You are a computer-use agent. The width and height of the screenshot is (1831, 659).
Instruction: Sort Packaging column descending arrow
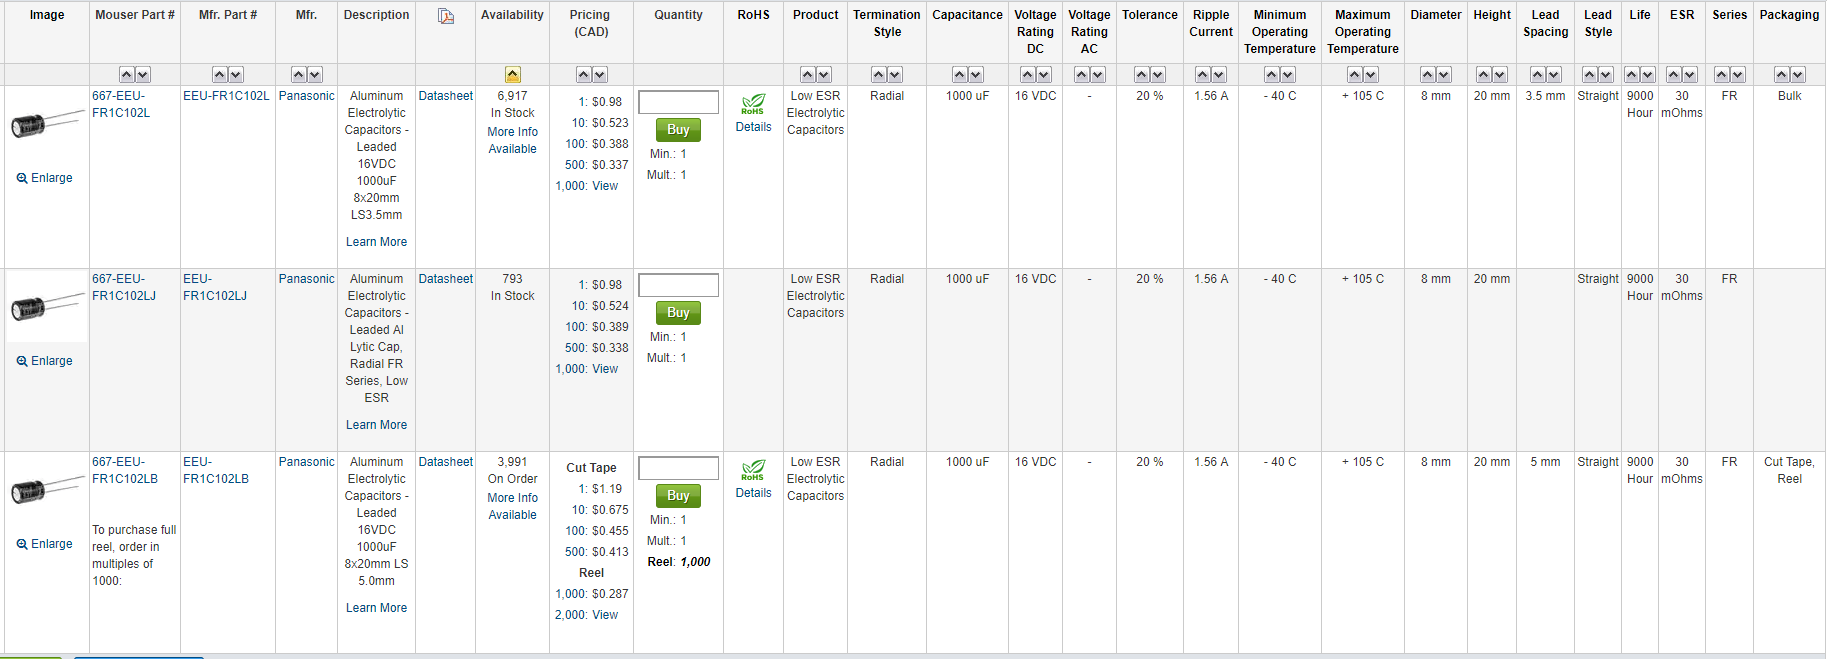(1798, 75)
